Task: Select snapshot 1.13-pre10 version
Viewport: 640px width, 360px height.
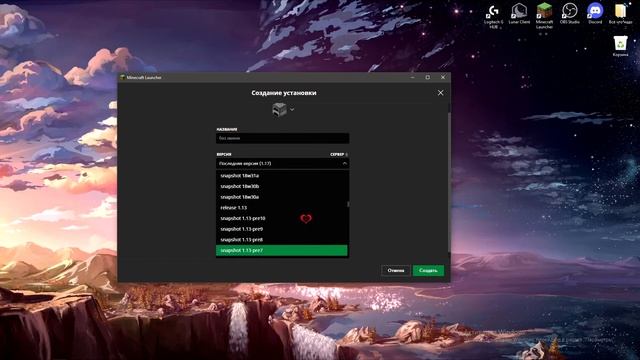Action: (x=282, y=218)
